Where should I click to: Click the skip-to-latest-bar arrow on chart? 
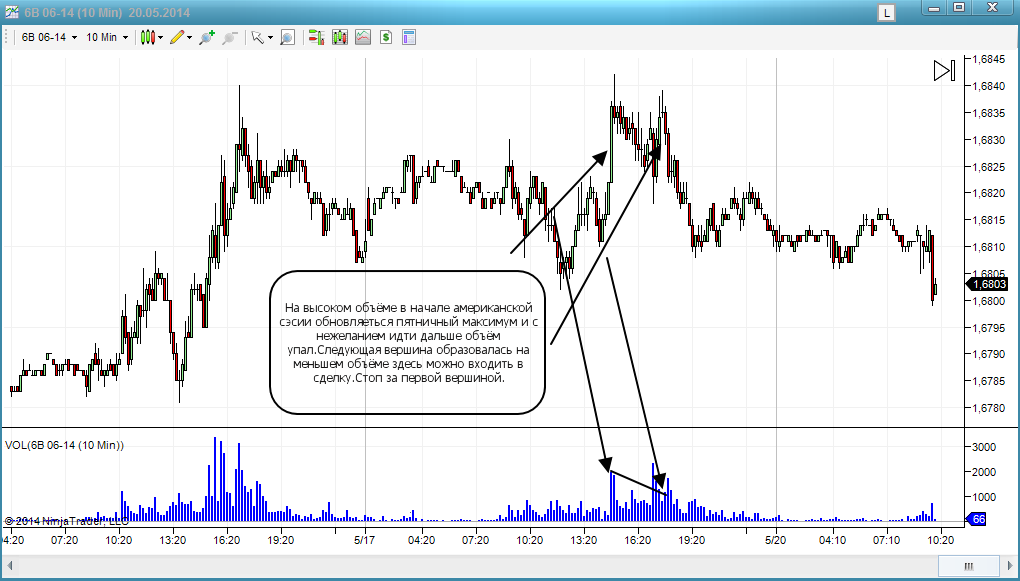pyautogui.click(x=944, y=70)
